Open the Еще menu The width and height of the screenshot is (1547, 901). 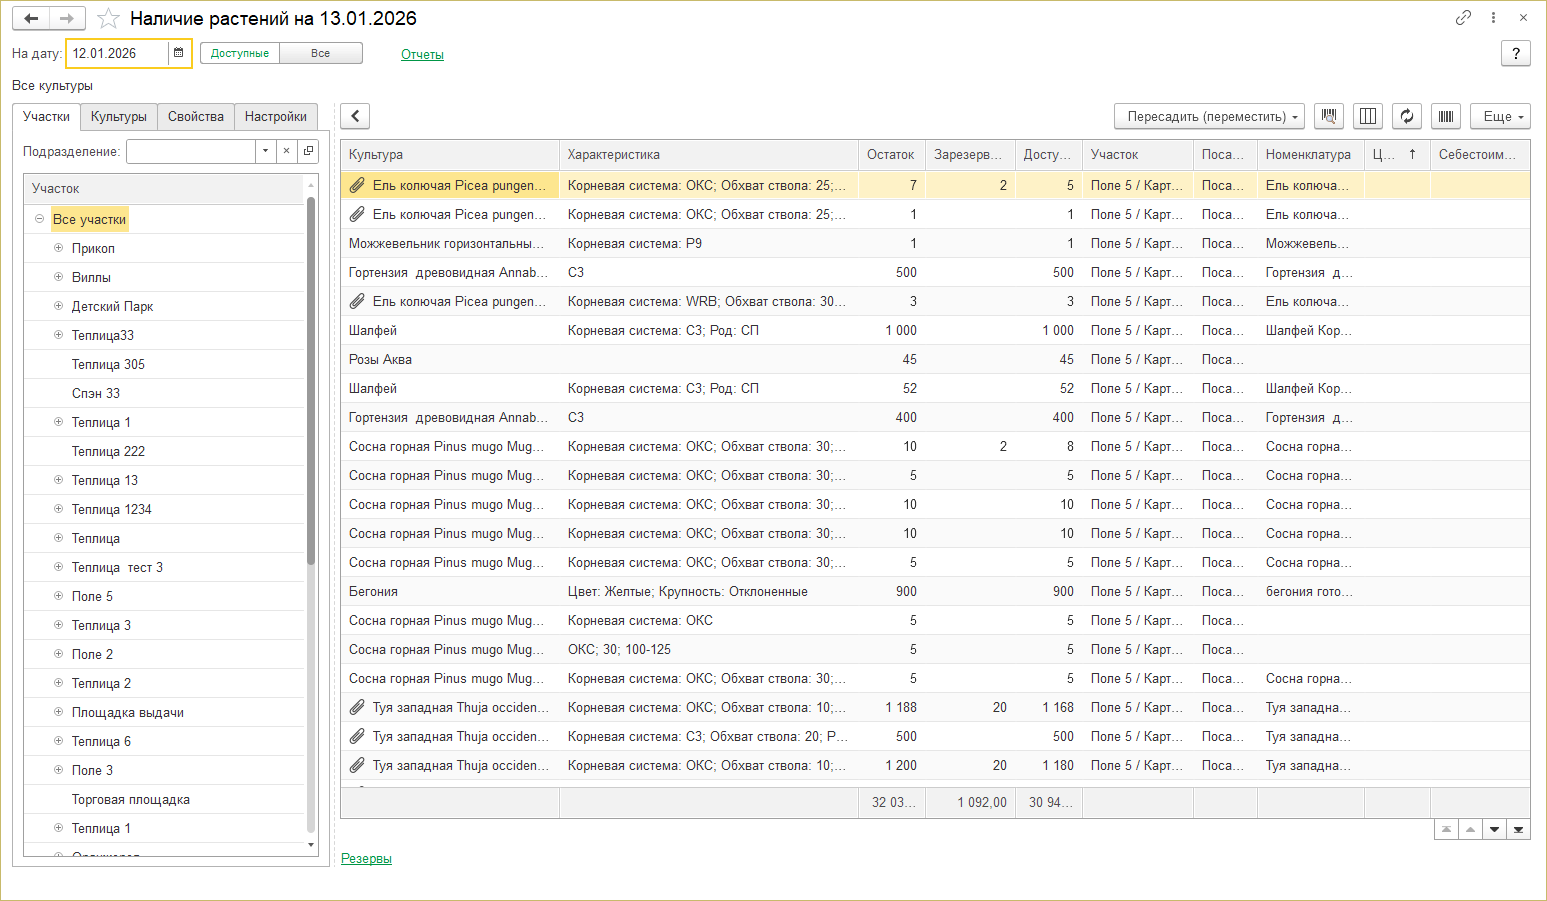point(1500,116)
